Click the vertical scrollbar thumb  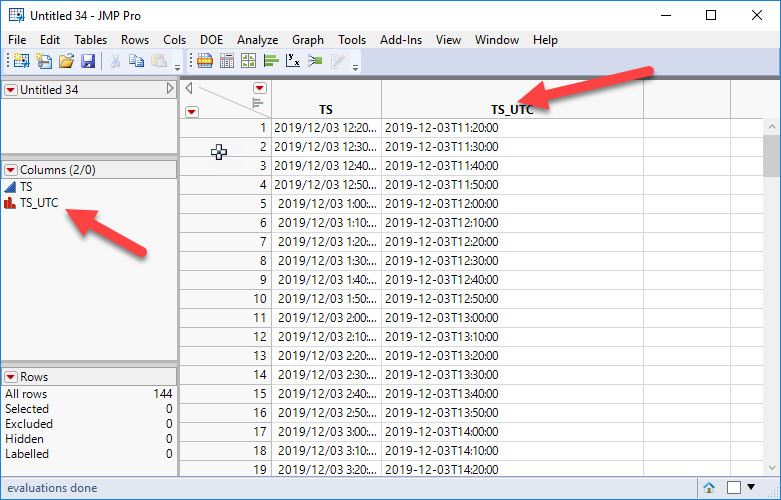coord(772,155)
